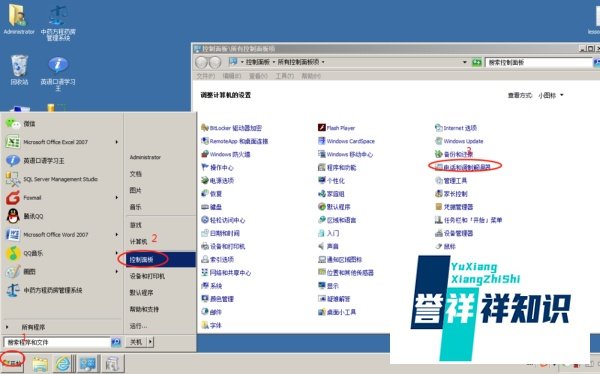The width and height of the screenshot is (600, 374).
Task: Open 帮助(H) menu in Control Panel
Action: coord(311,76)
